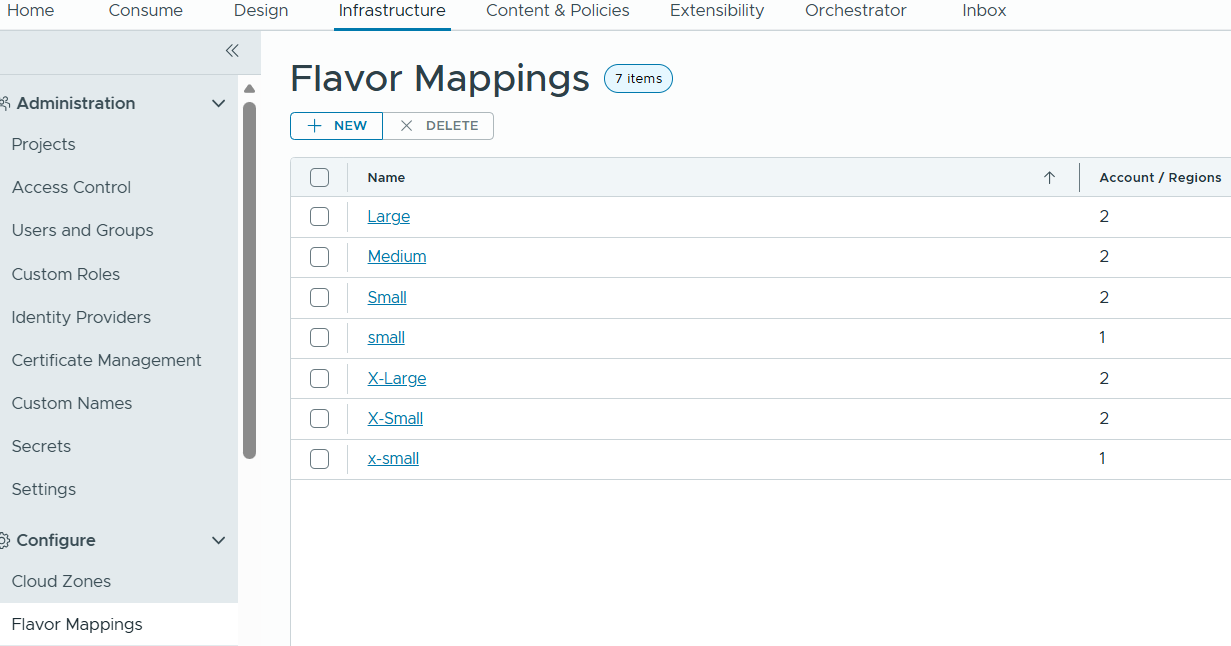Open the lowercase x-small mapping link
The width and height of the screenshot is (1231, 646).
pos(393,459)
